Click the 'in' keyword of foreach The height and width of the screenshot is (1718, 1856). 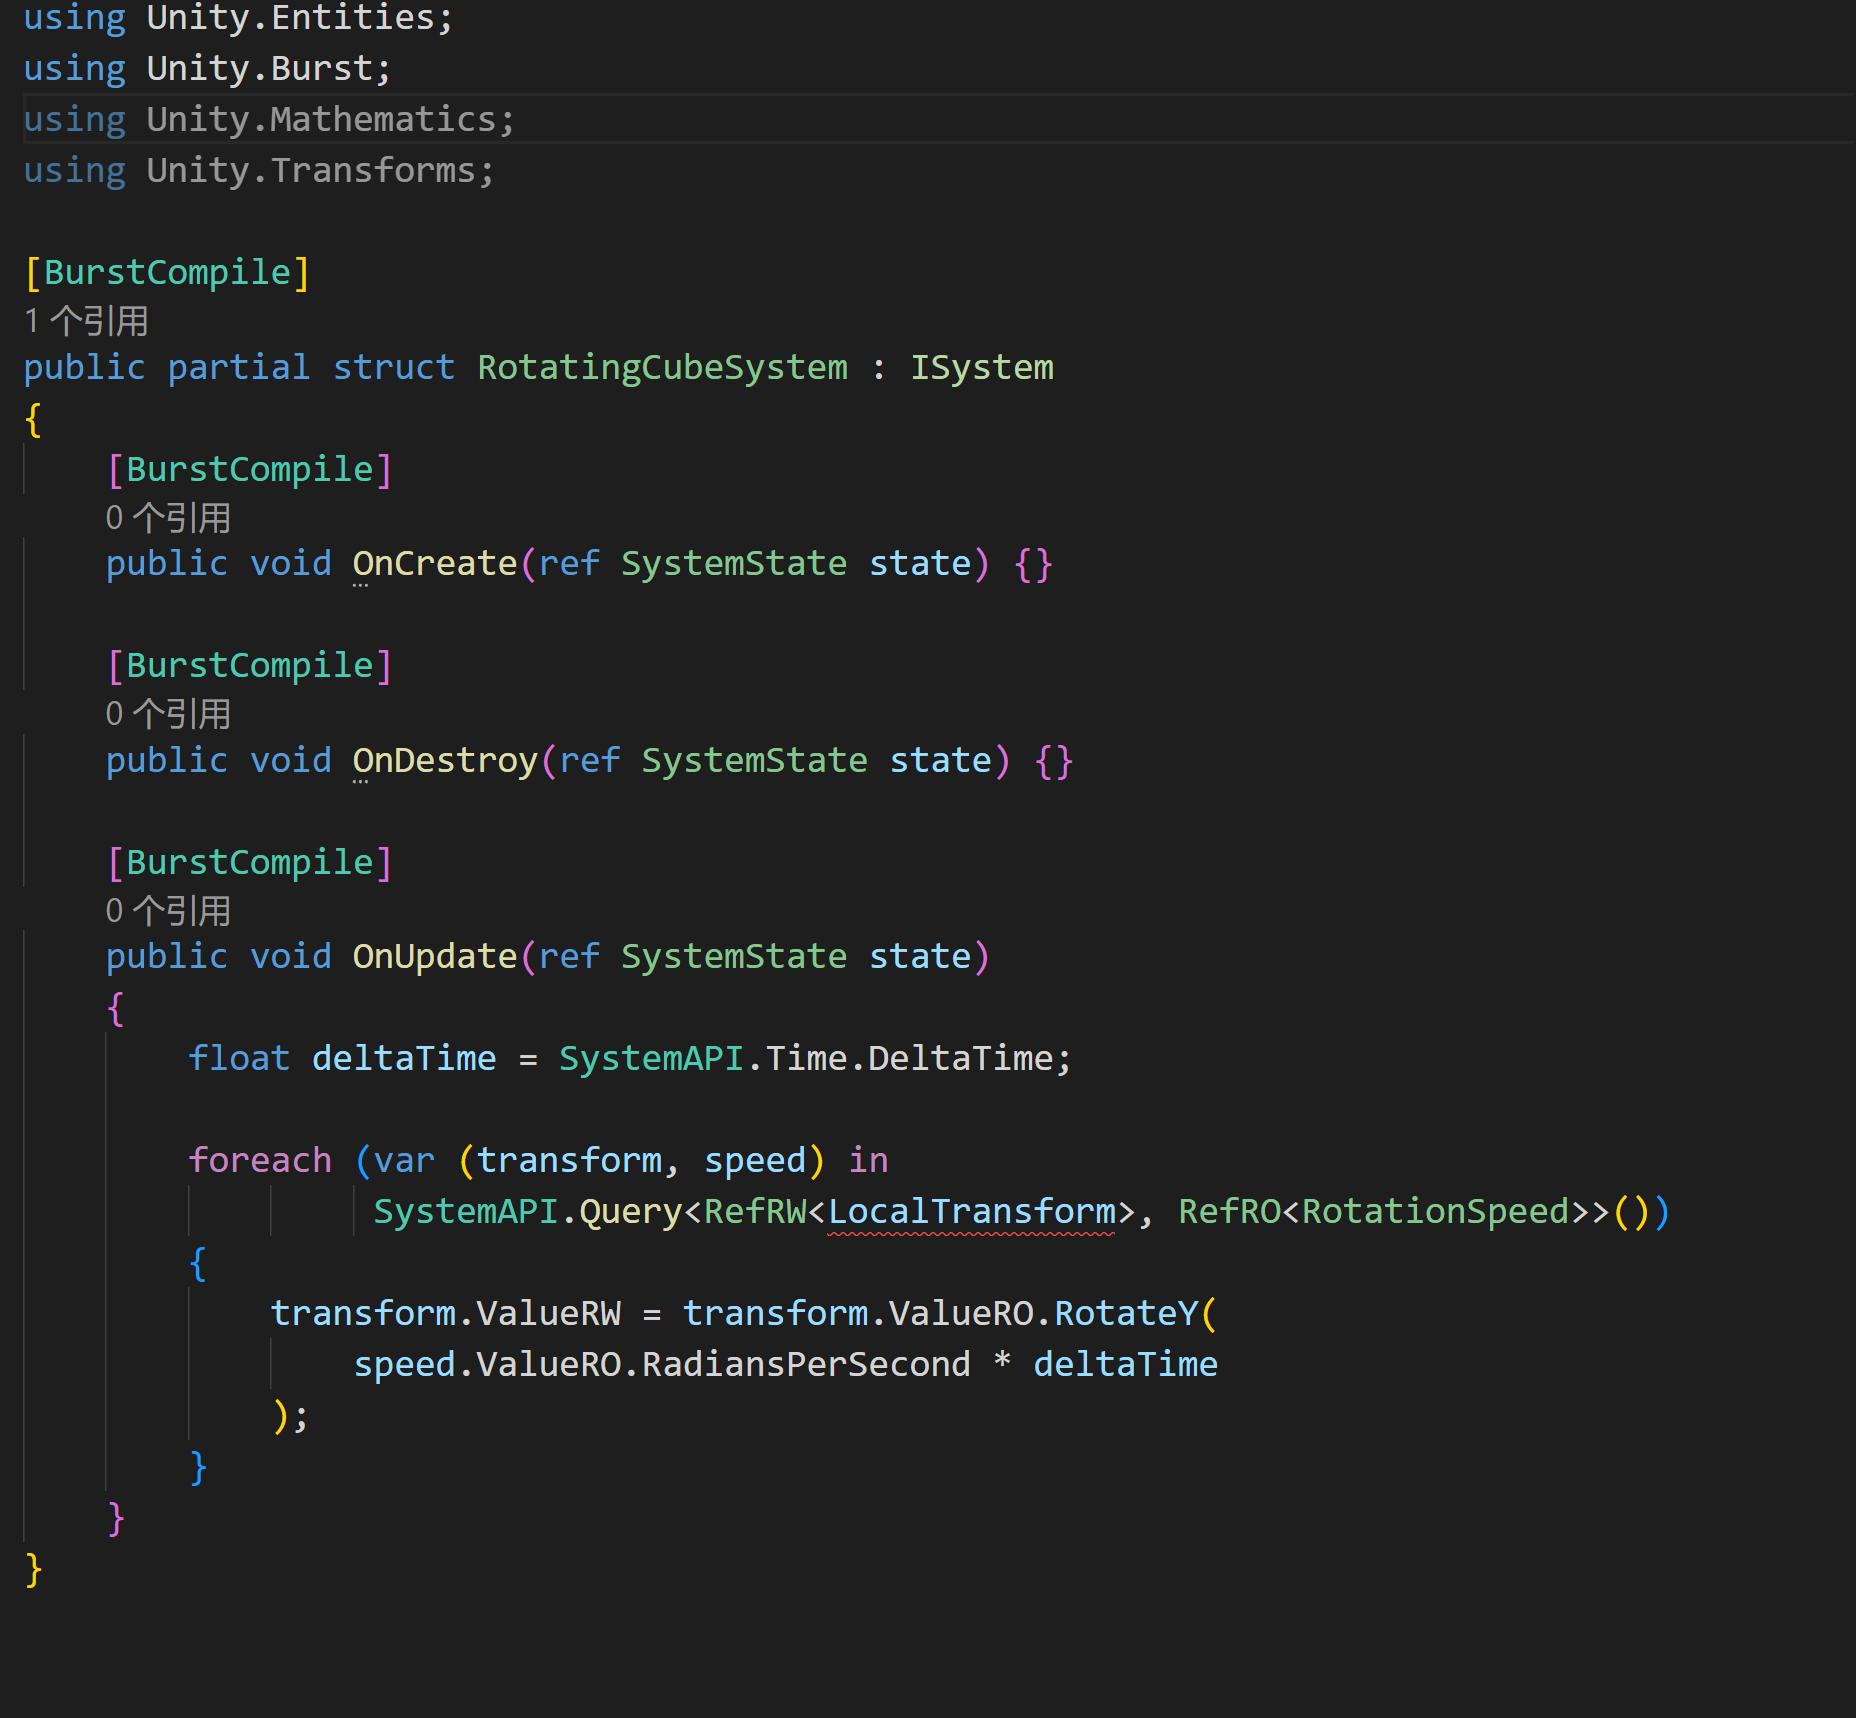coord(868,1160)
